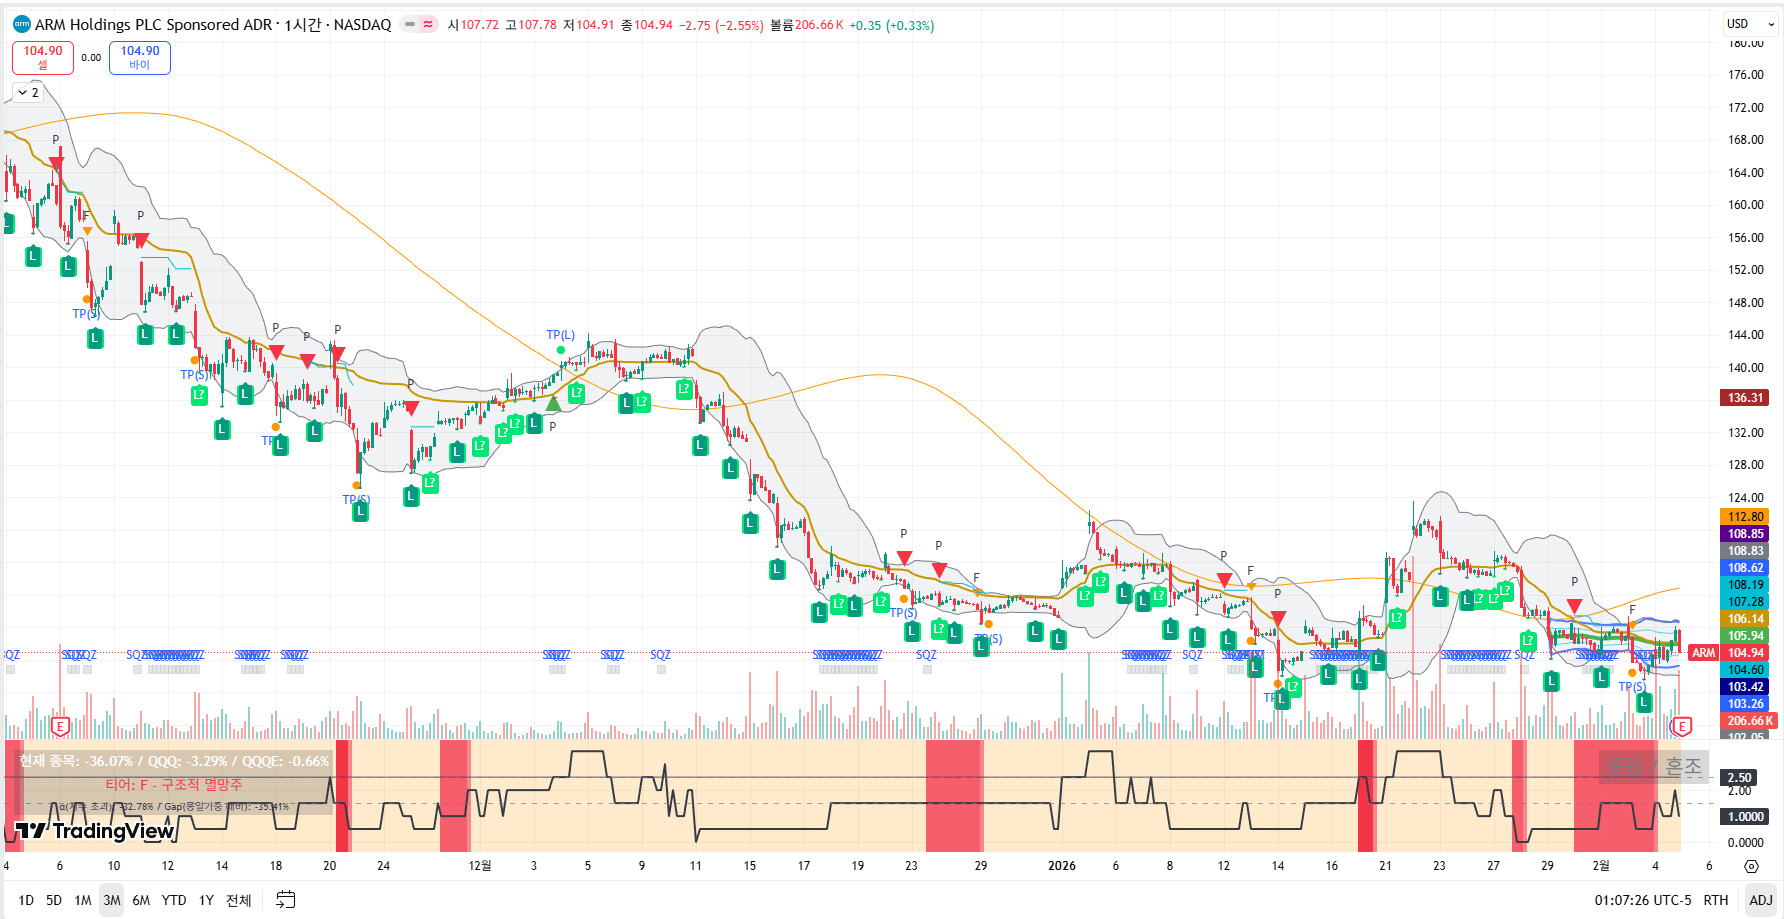Click the 144.00 price scale label
Image resolution: width=1784 pixels, height=919 pixels.
pos(1746,335)
